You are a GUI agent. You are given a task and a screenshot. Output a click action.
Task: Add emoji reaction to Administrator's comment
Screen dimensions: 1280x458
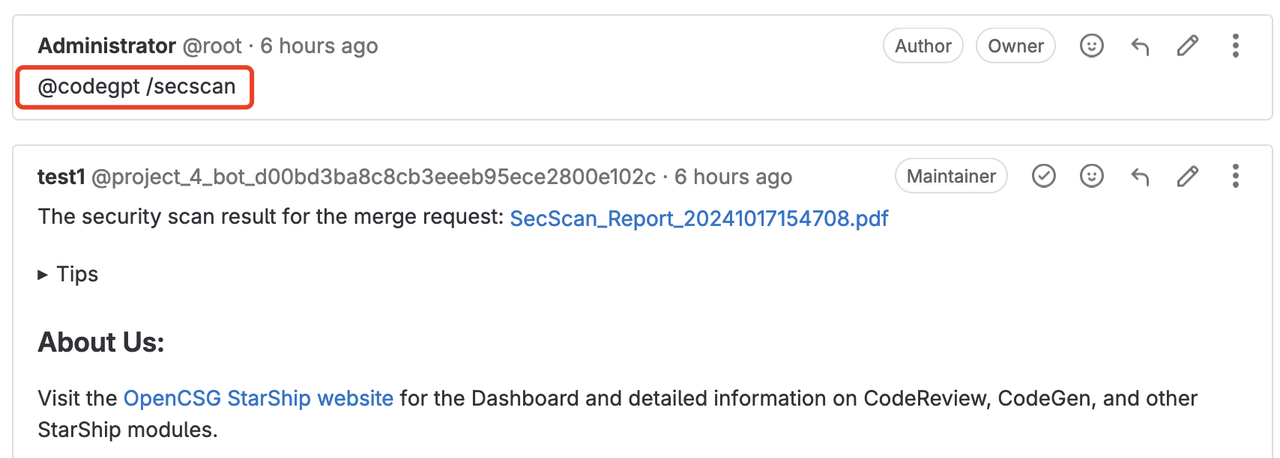click(x=1091, y=46)
